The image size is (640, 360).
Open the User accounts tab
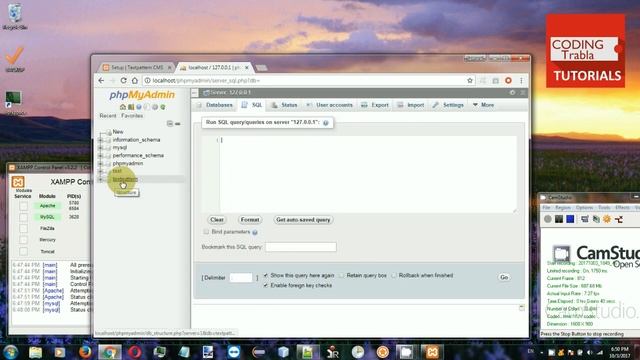[x=329, y=105]
